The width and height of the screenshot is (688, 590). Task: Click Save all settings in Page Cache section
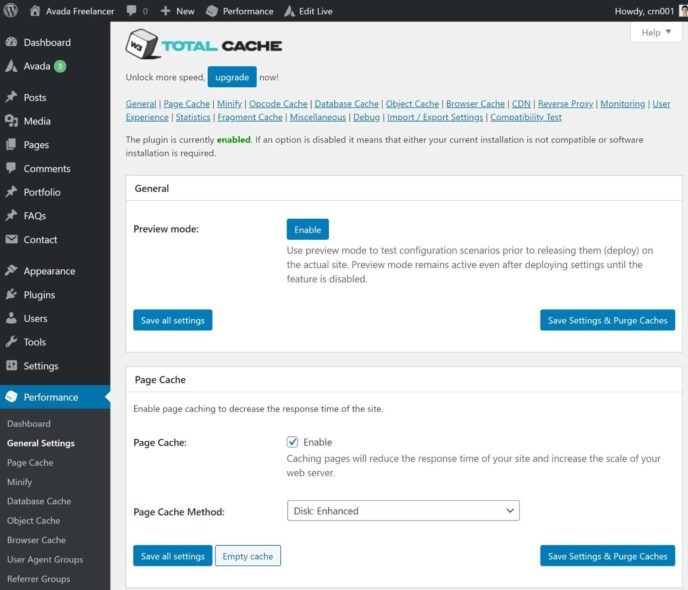tap(172, 556)
